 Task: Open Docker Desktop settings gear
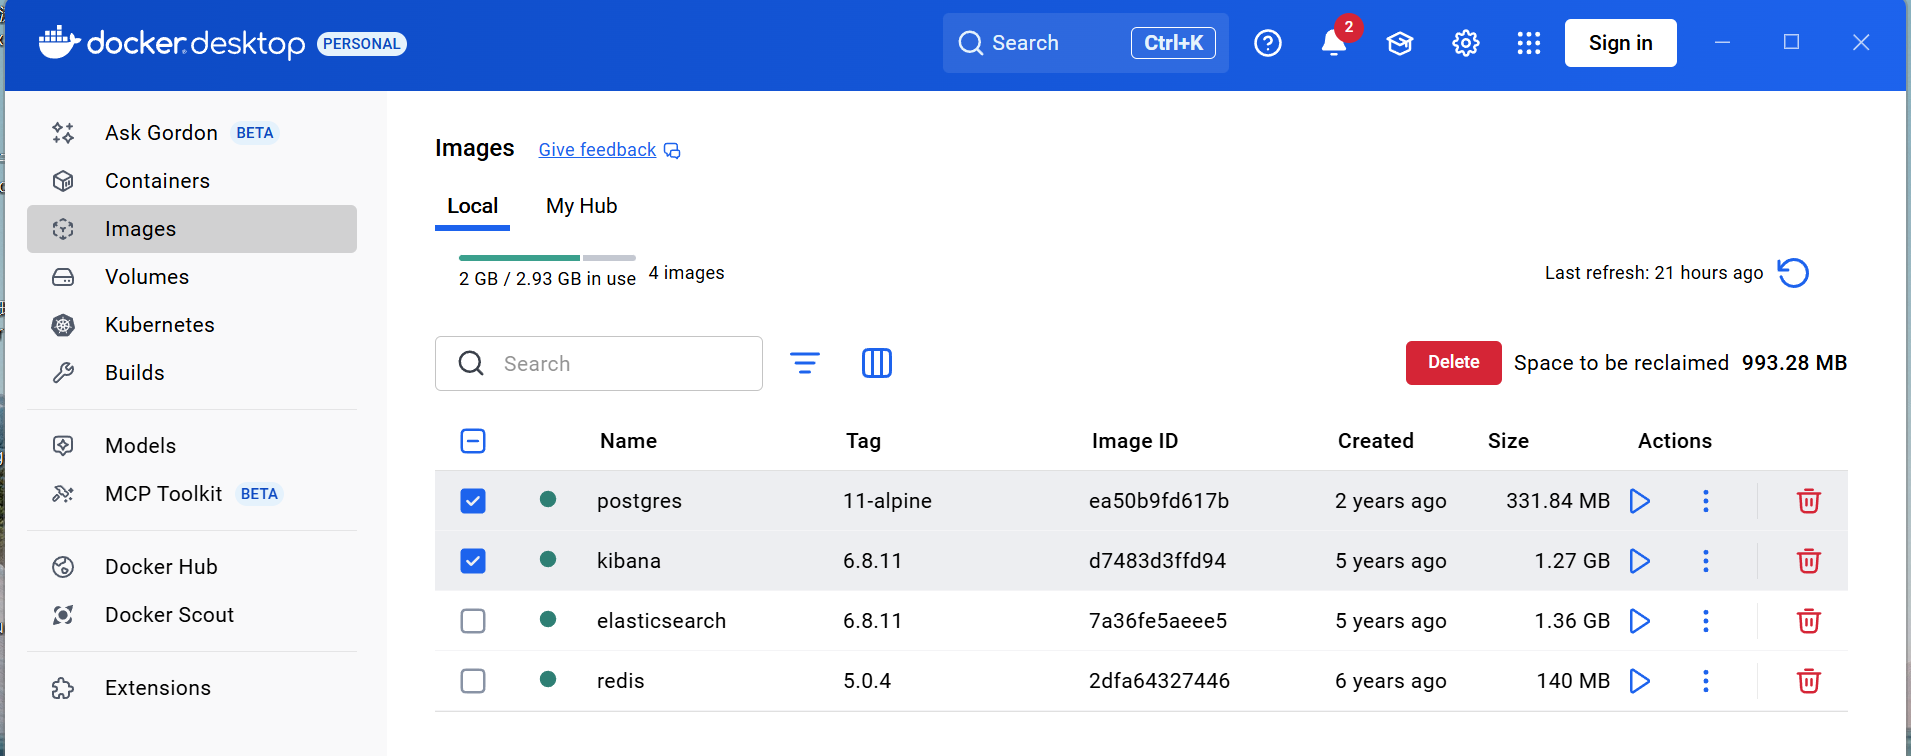[x=1466, y=43]
